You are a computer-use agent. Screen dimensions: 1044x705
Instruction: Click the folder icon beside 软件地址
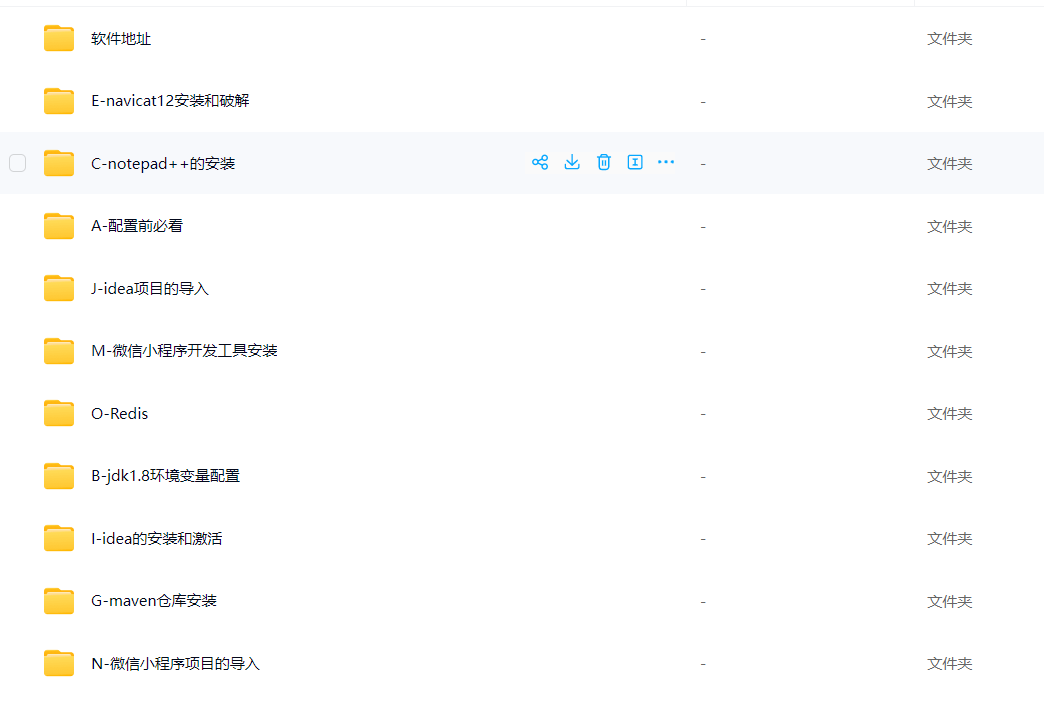[x=58, y=38]
